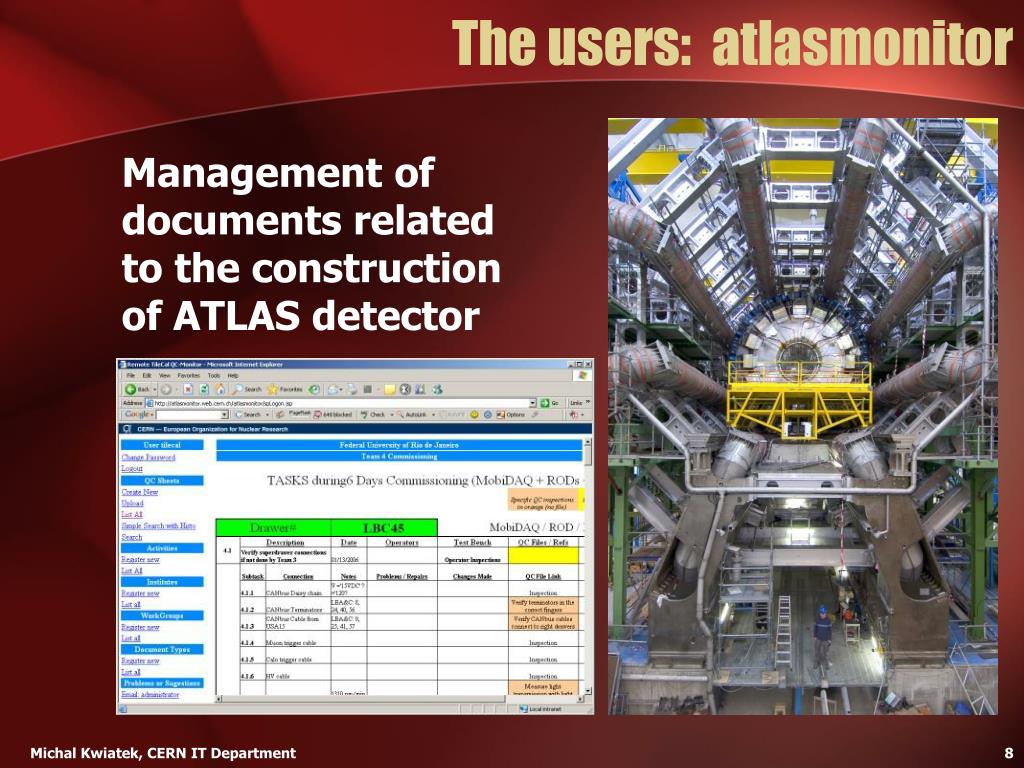
Task: Click the browser address URL field
Action: click(x=341, y=403)
